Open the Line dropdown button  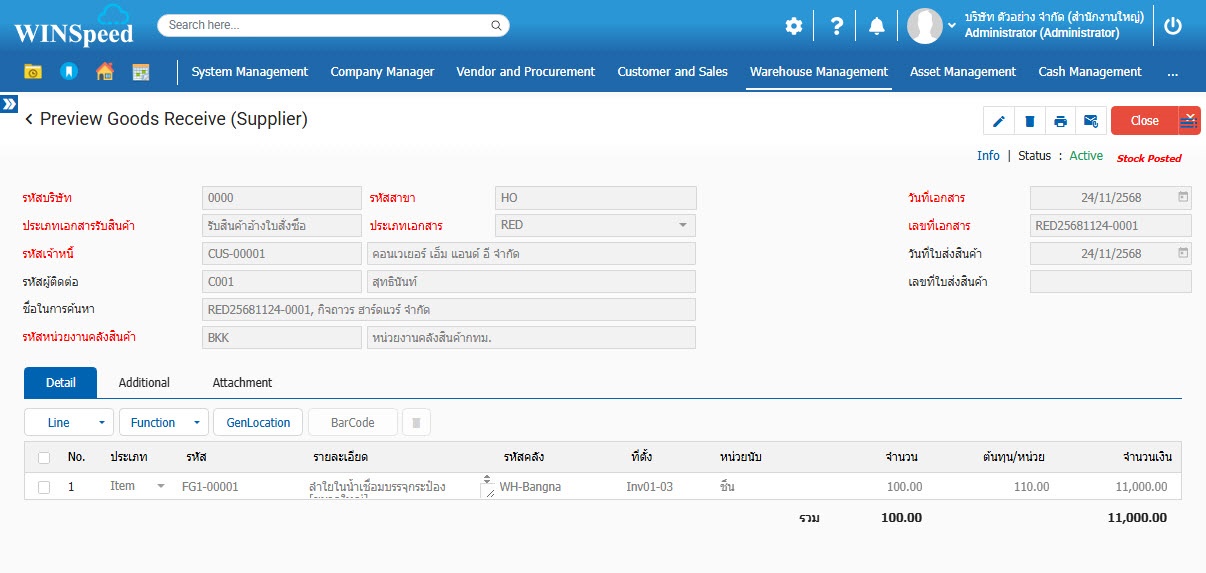tap(68, 423)
